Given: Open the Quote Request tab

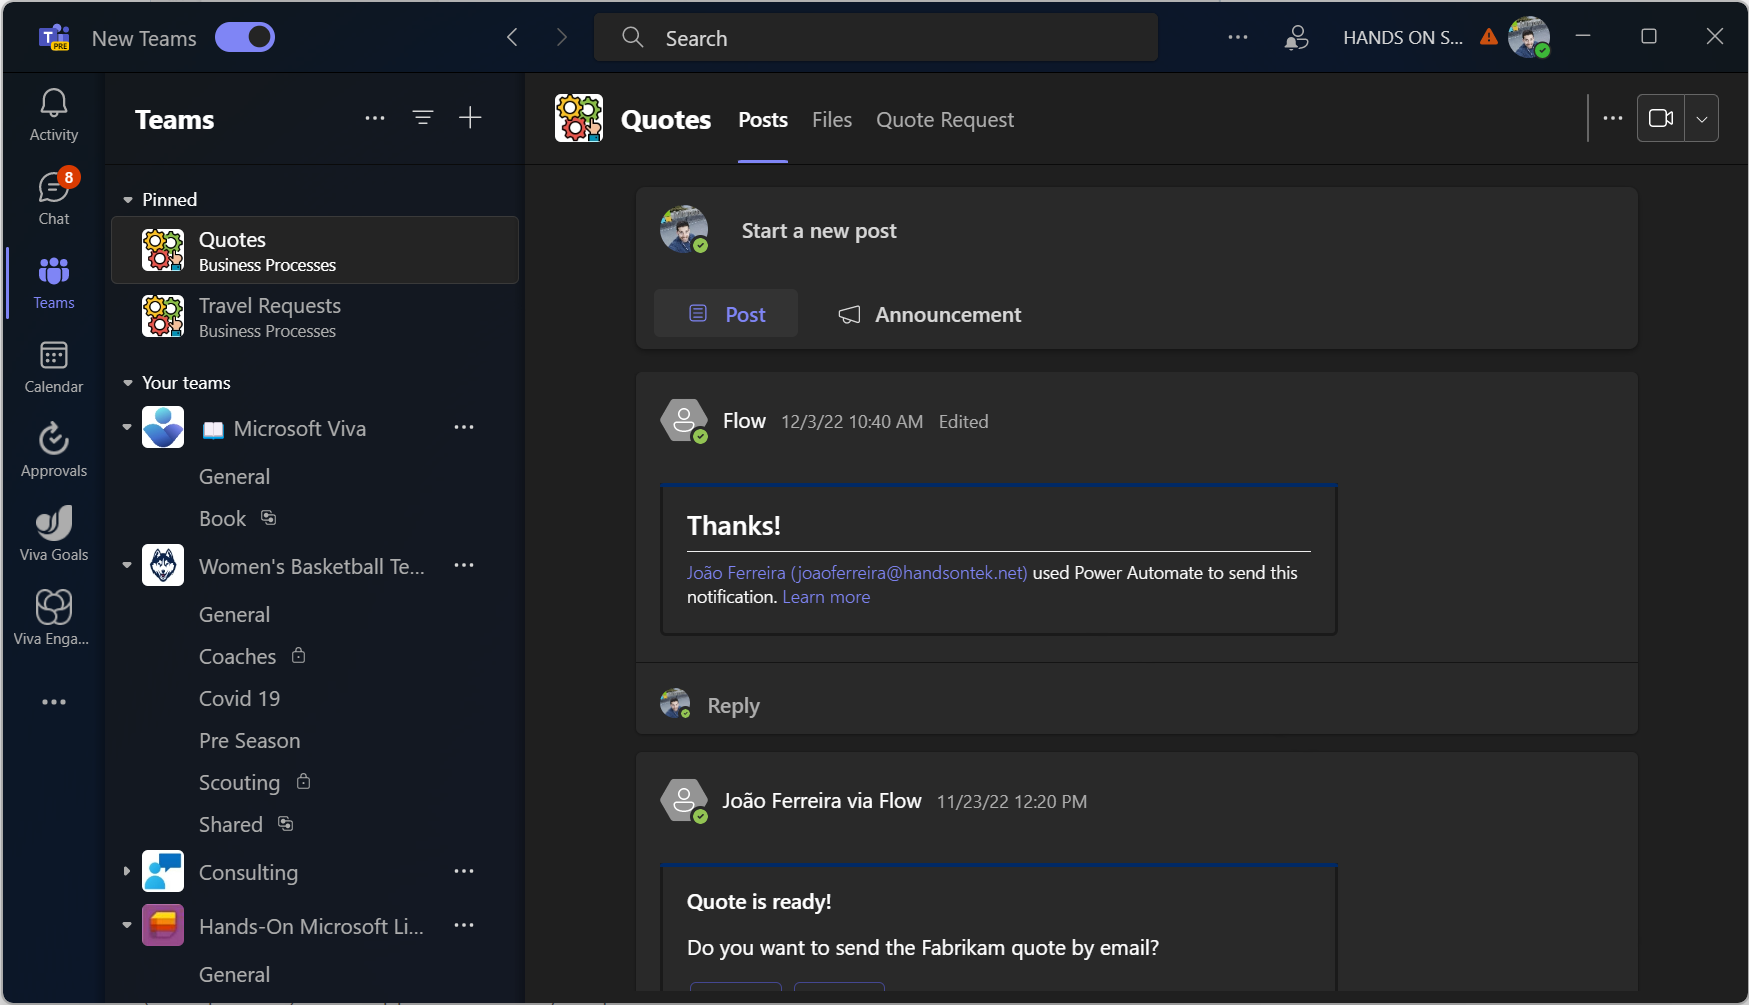Looking at the screenshot, I should [x=944, y=119].
